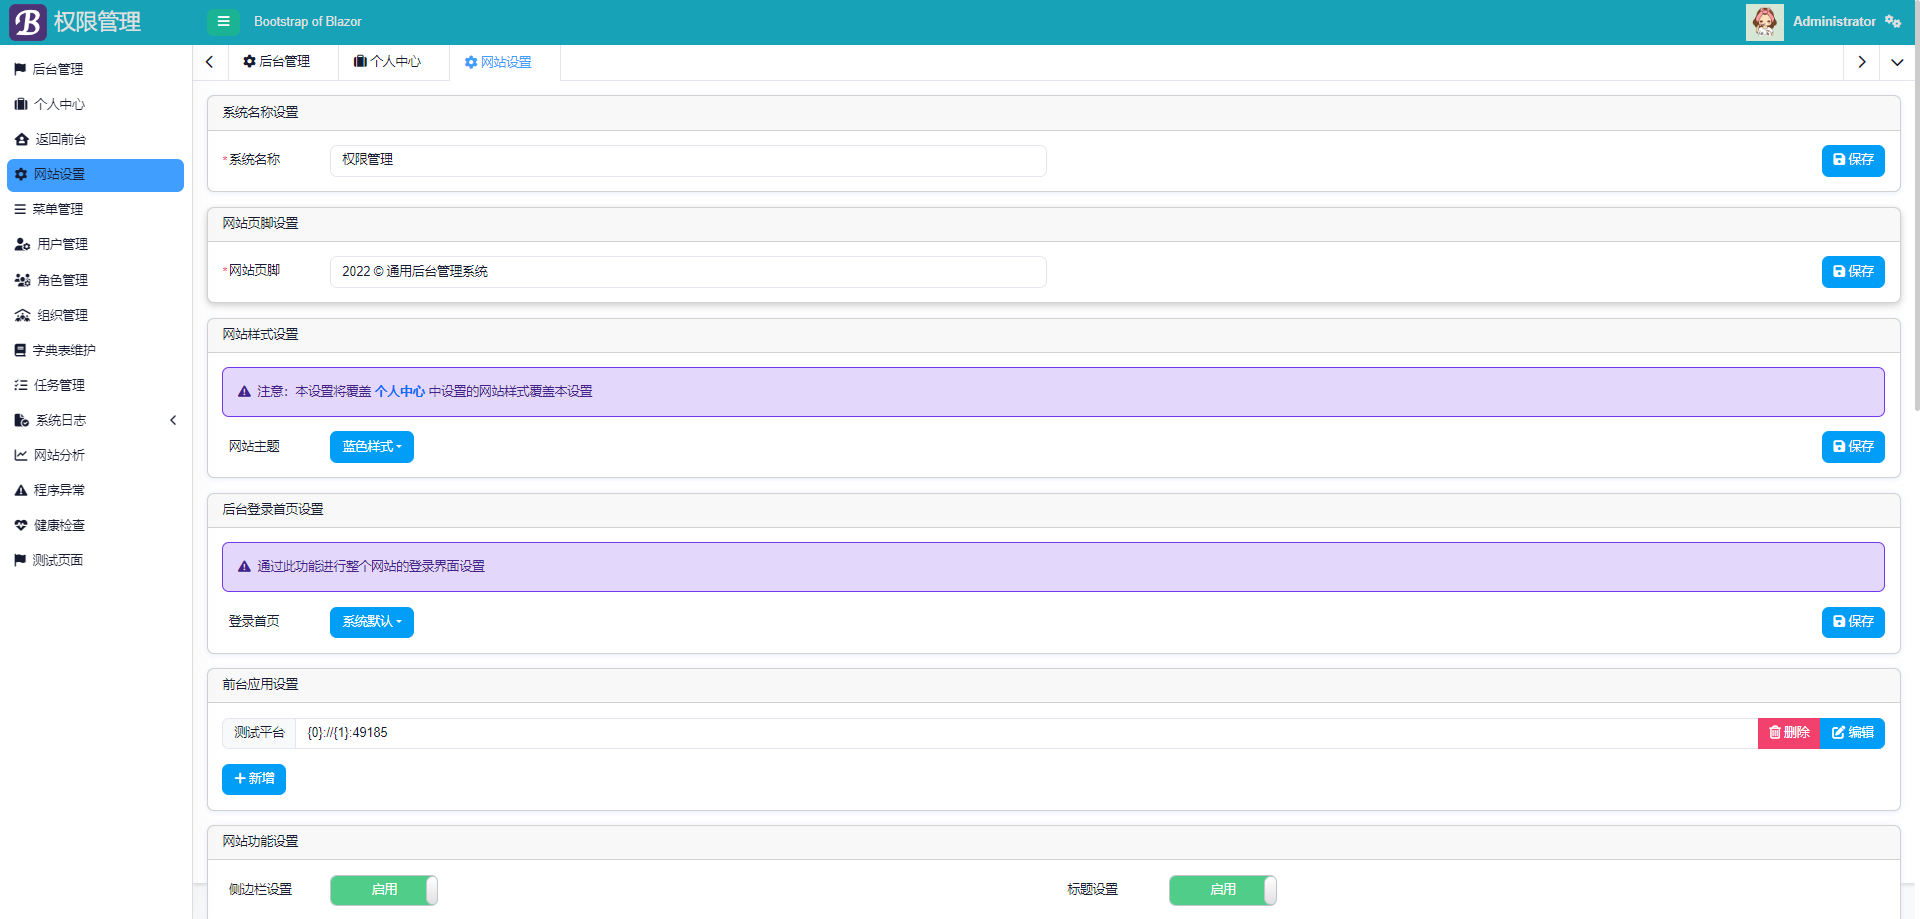Click heartbeat icon for 健康检查
The width and height of the screenshot is (1920, 919).
21,525
